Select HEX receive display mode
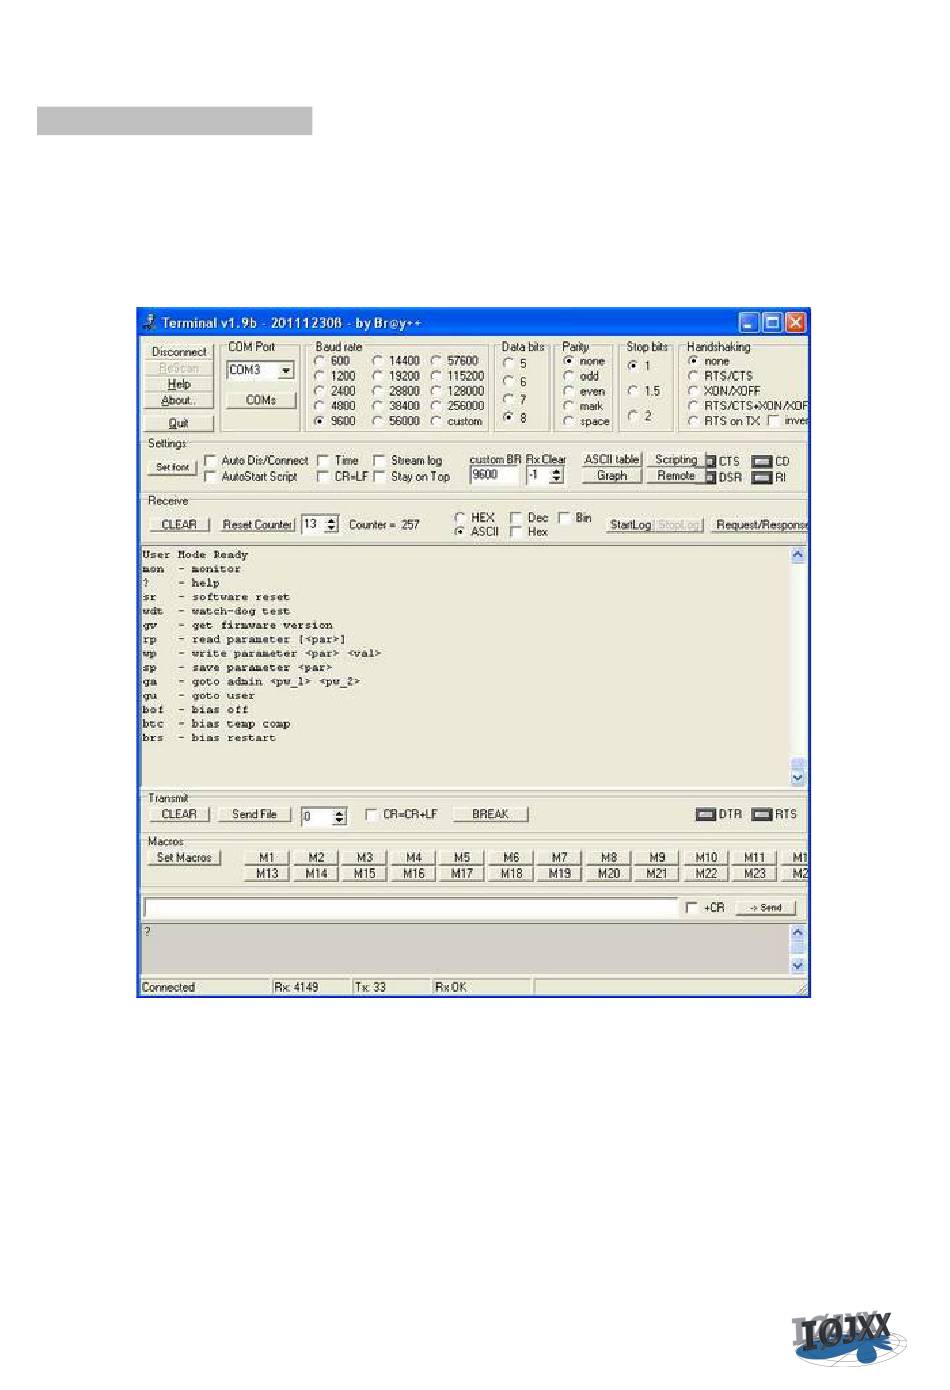This screenshot has height=1390, width=950. coord(459,517)
